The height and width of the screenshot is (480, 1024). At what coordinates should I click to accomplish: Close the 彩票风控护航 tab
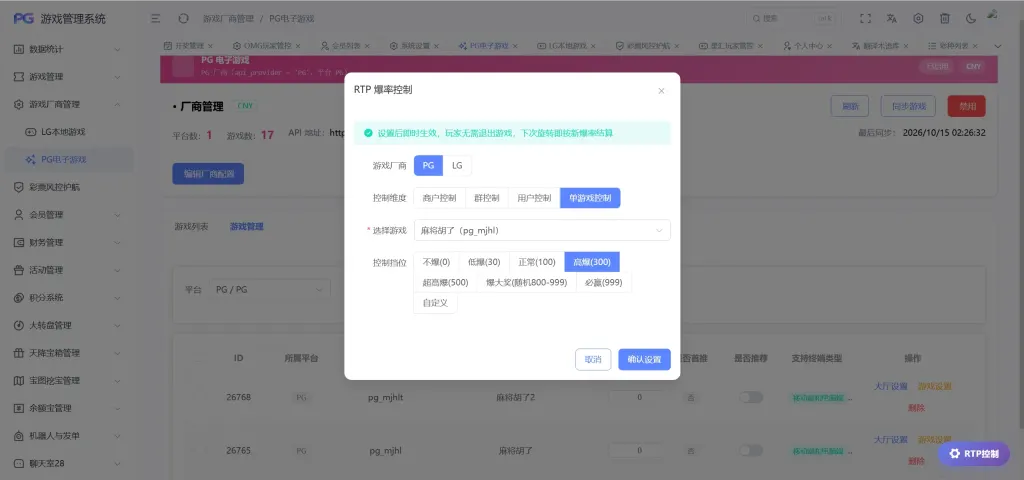677,46
